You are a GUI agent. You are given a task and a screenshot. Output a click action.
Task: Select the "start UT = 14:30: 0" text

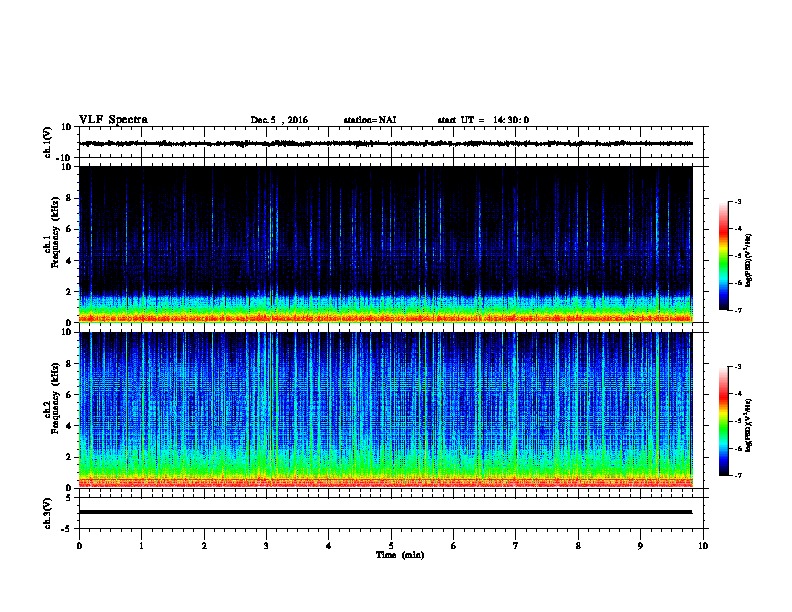(483, 120)
